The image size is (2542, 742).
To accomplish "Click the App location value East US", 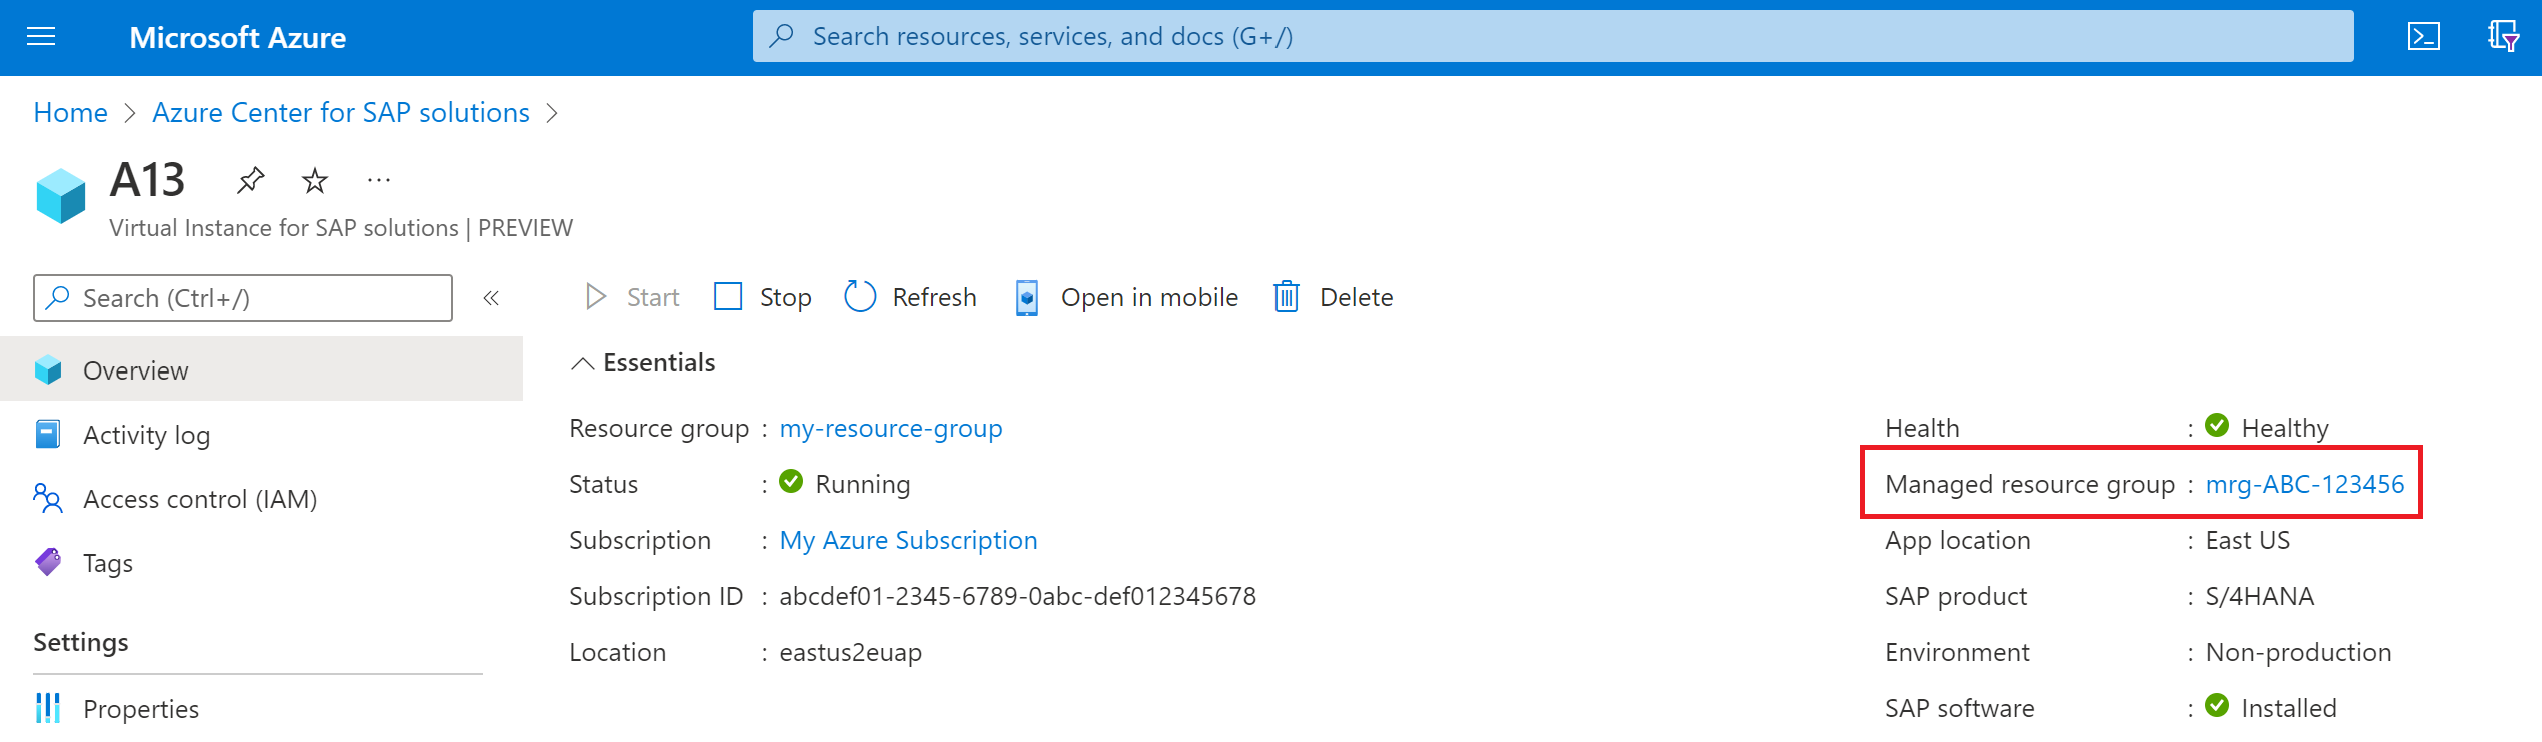I will point(2247,540).
